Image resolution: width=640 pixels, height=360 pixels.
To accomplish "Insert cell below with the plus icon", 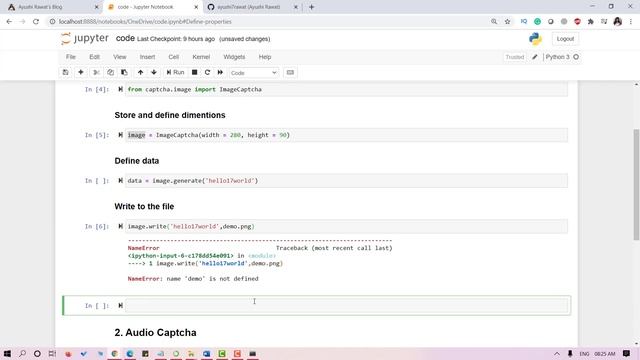I will click(81, 73).
